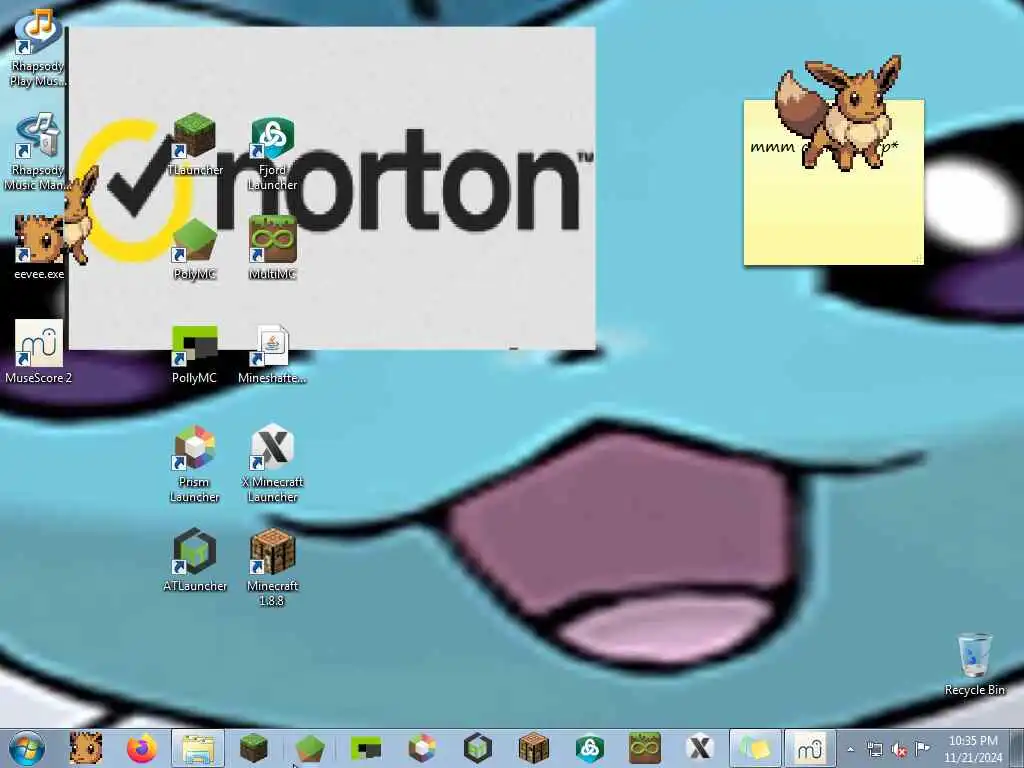Open Firefox from the taskbar
The height and width of the screenshot is (768, 1024).
[142, 748]
